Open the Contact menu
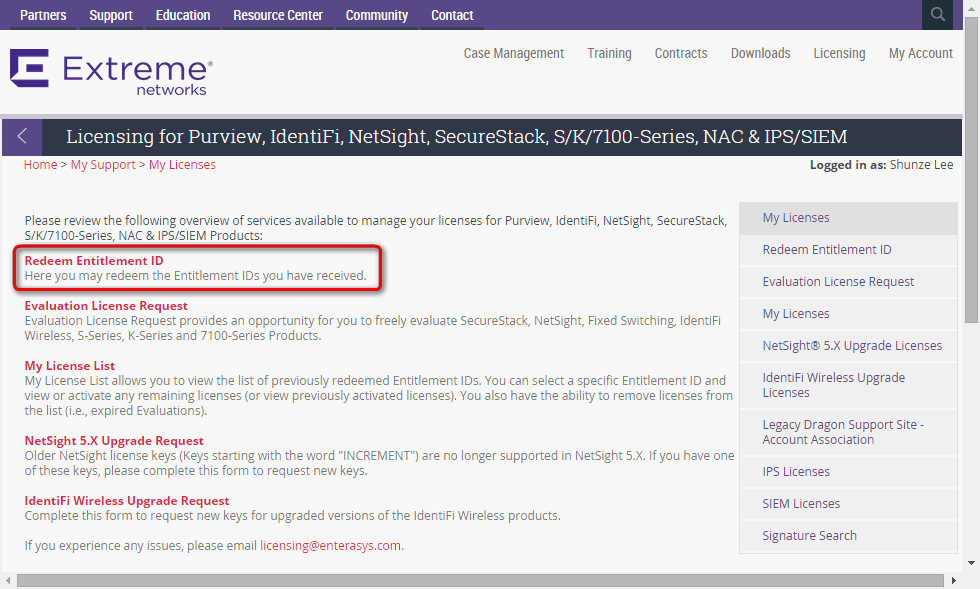The width and height of the screenshot is (980, 589). [x=452, y=15]
